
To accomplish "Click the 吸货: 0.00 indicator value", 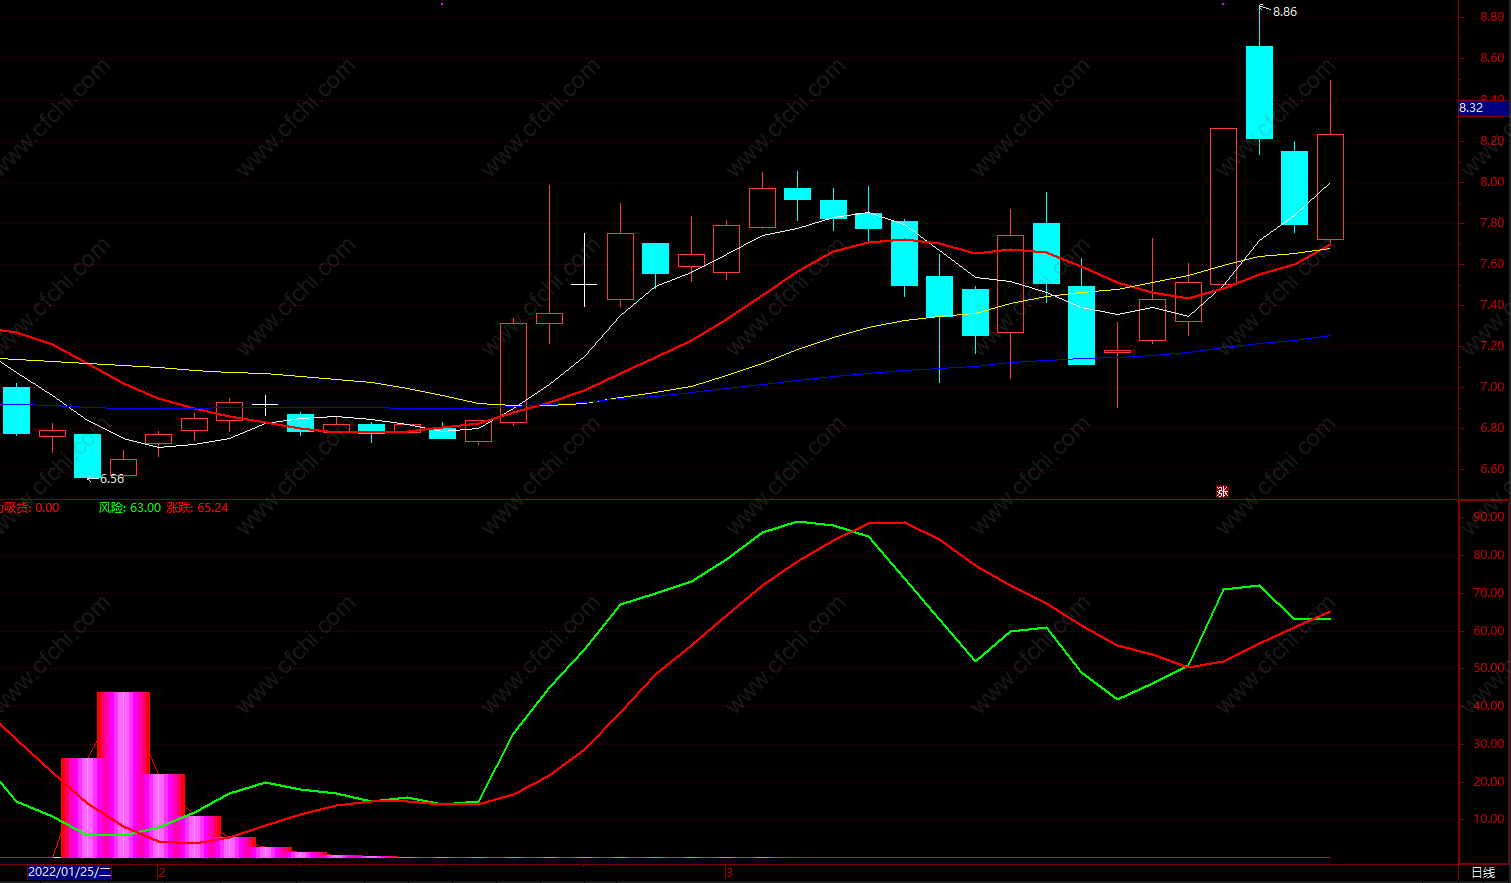I will pyautogui.click(x=30, y=508).
